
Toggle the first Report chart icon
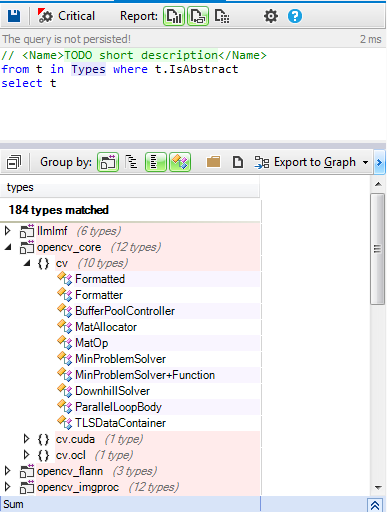coord(174,16)
